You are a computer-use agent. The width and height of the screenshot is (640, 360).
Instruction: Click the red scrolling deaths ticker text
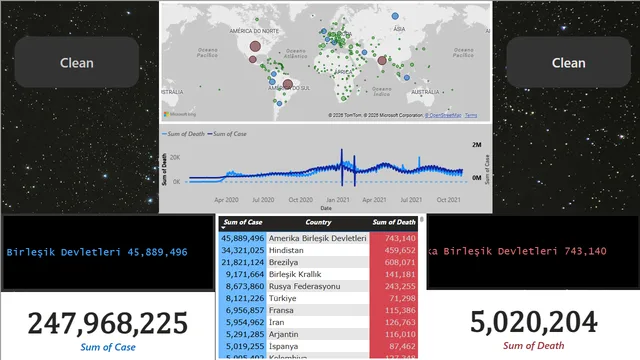tap(517, 251)
